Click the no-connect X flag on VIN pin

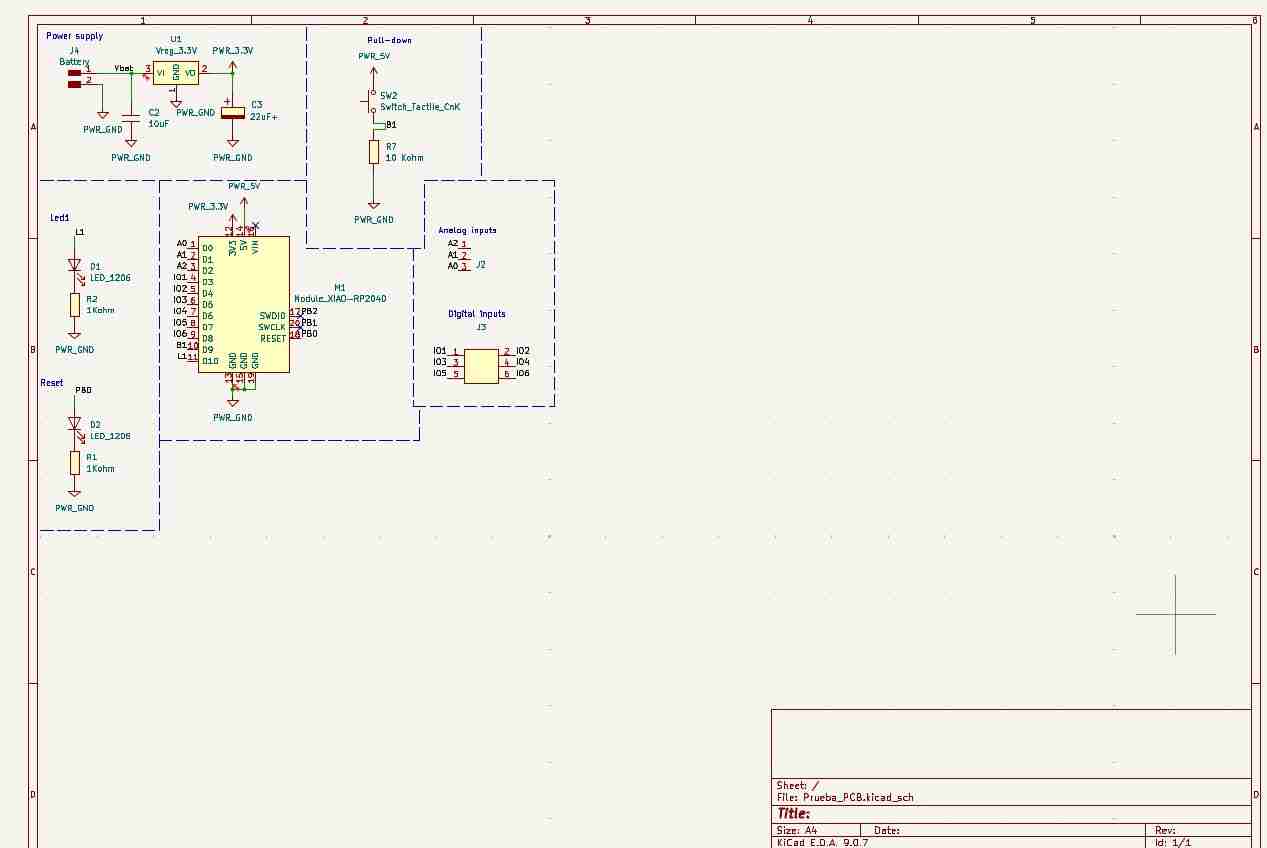[x=253, y=224]
